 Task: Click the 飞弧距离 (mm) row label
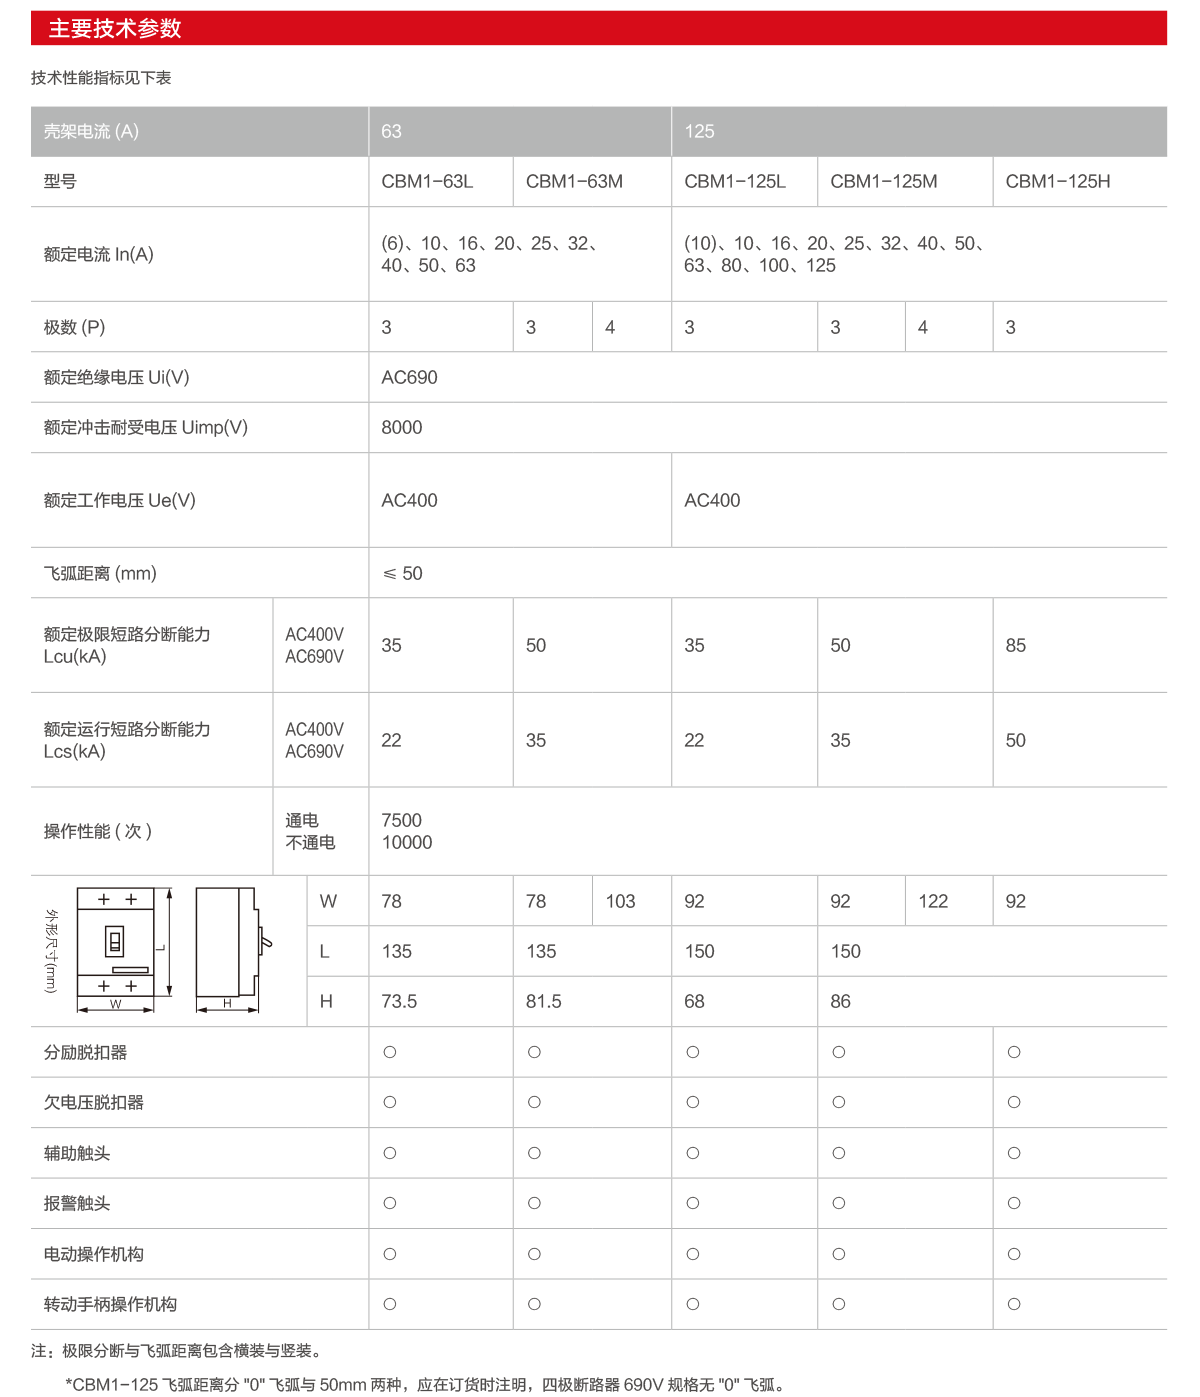coord(100,573)
